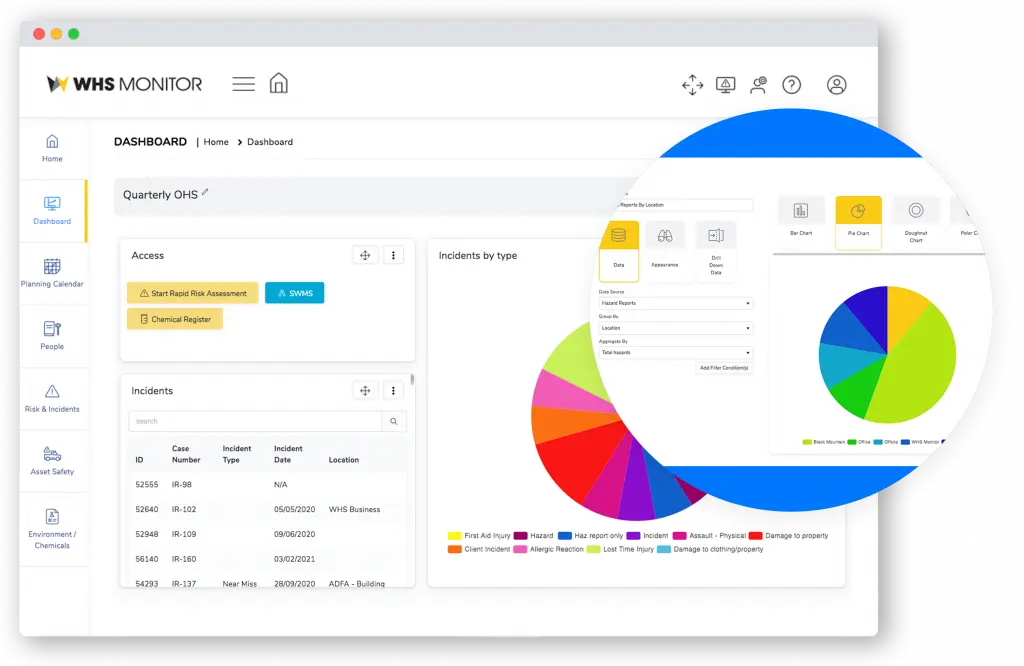Open the Environment / Chemicals section
Viewport: 1024px width, 666px height.
pyautogui.click(x=51, y=527)
